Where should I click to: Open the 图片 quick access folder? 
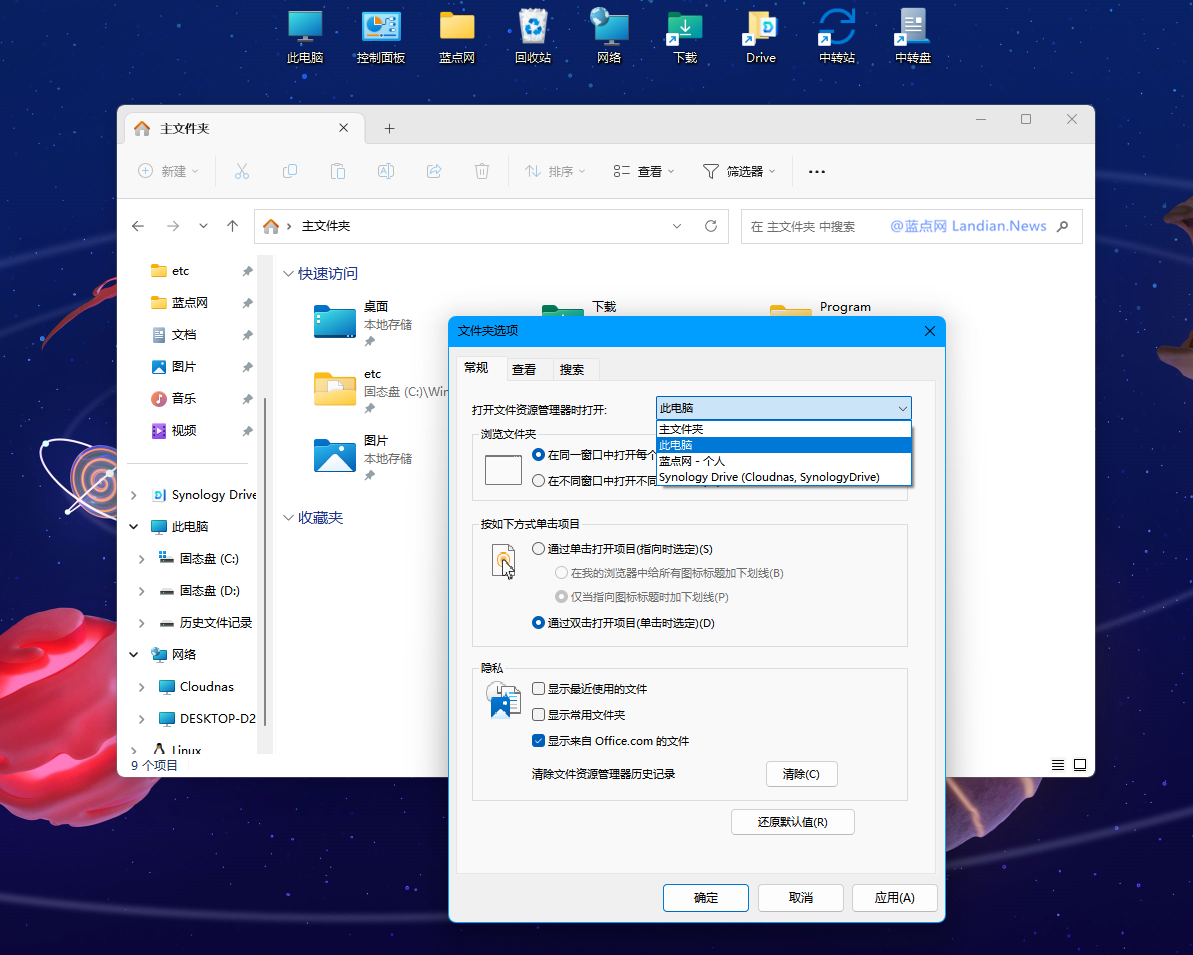(364, 457)
